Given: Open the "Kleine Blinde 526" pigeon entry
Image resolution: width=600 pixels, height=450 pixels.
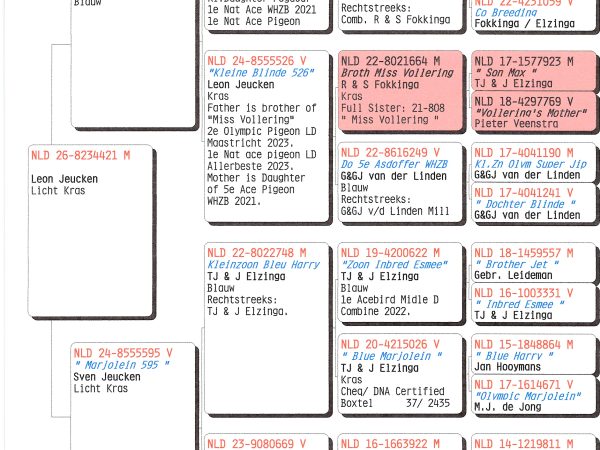Looking at the screenshot, I should click(x=267, y=136).
